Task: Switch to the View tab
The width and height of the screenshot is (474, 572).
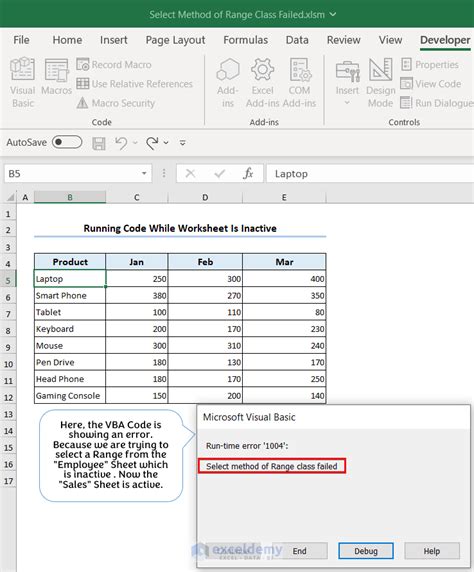Action: [x=390, y=40]
